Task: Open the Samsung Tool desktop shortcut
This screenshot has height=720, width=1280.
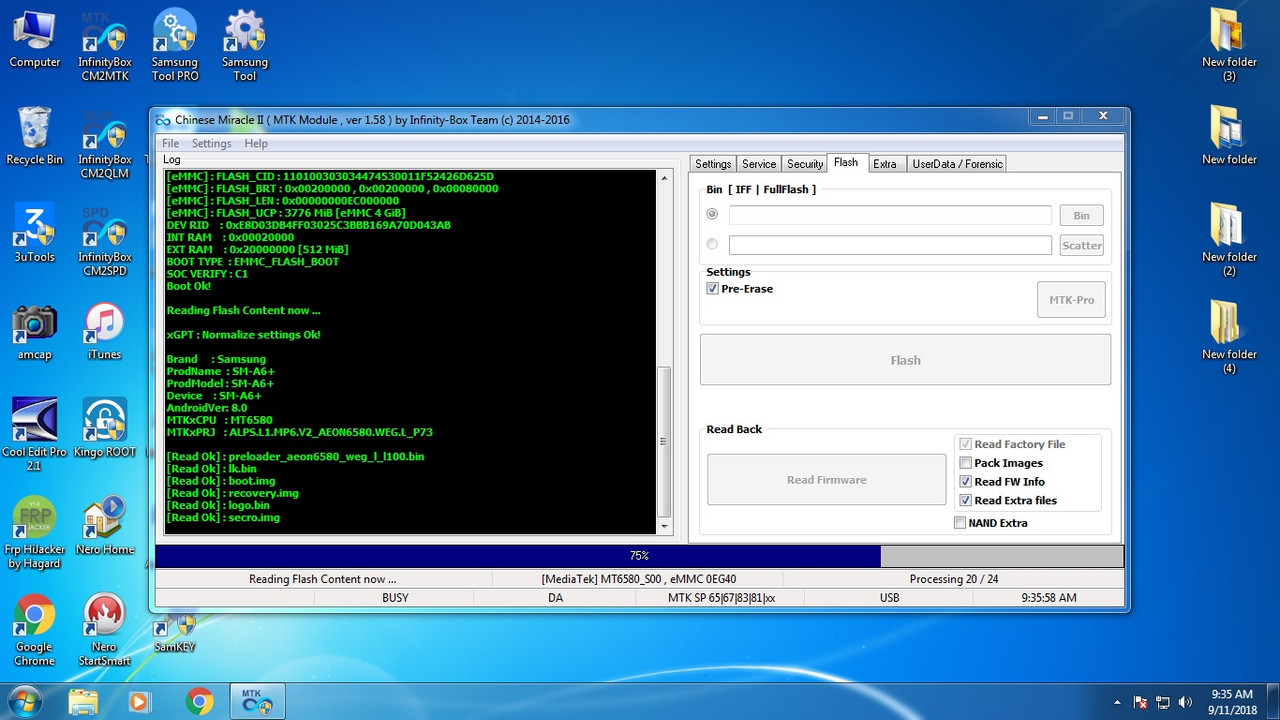Action: point(245,47)
